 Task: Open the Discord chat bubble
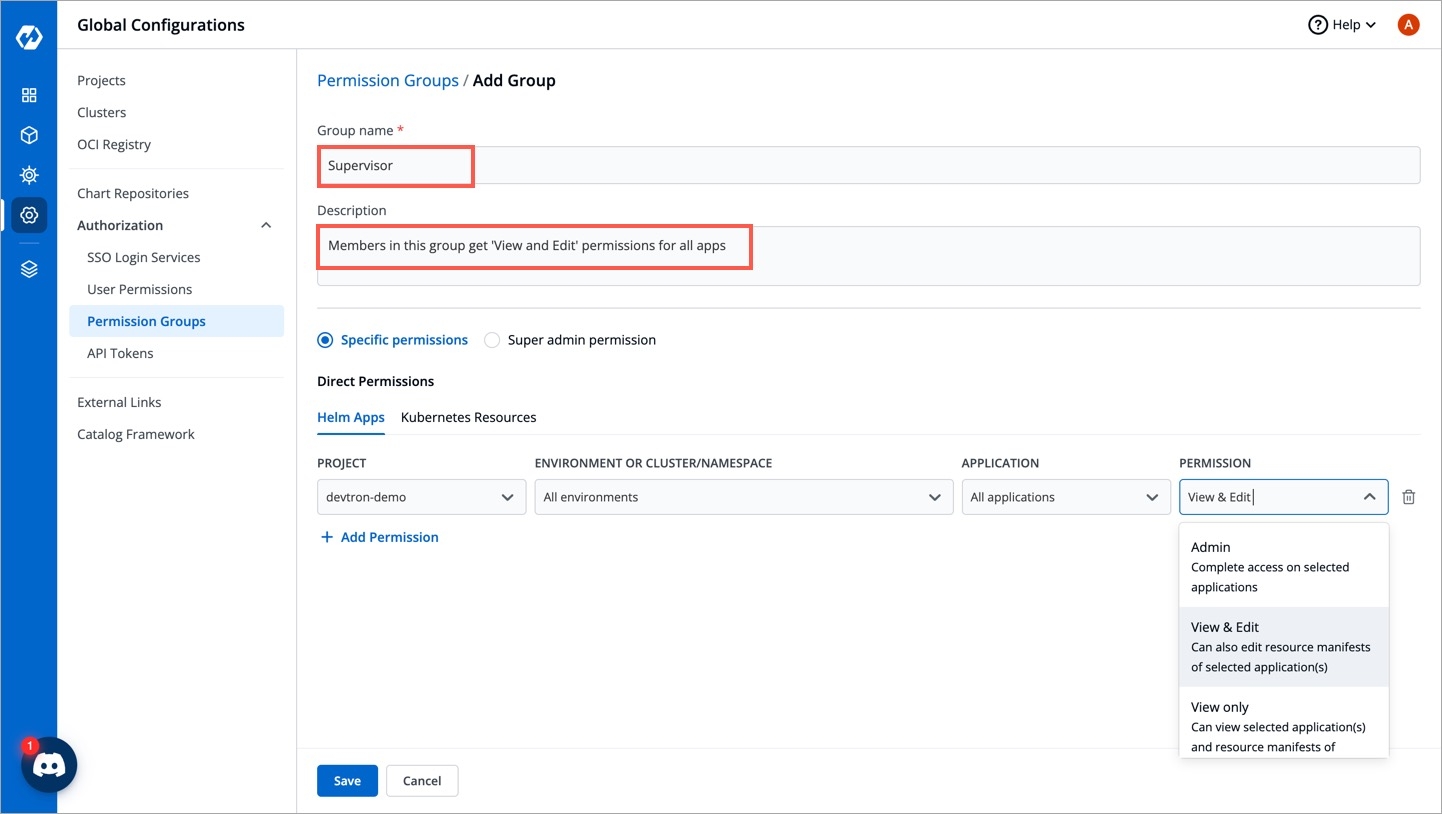click(x=49, y=765)
